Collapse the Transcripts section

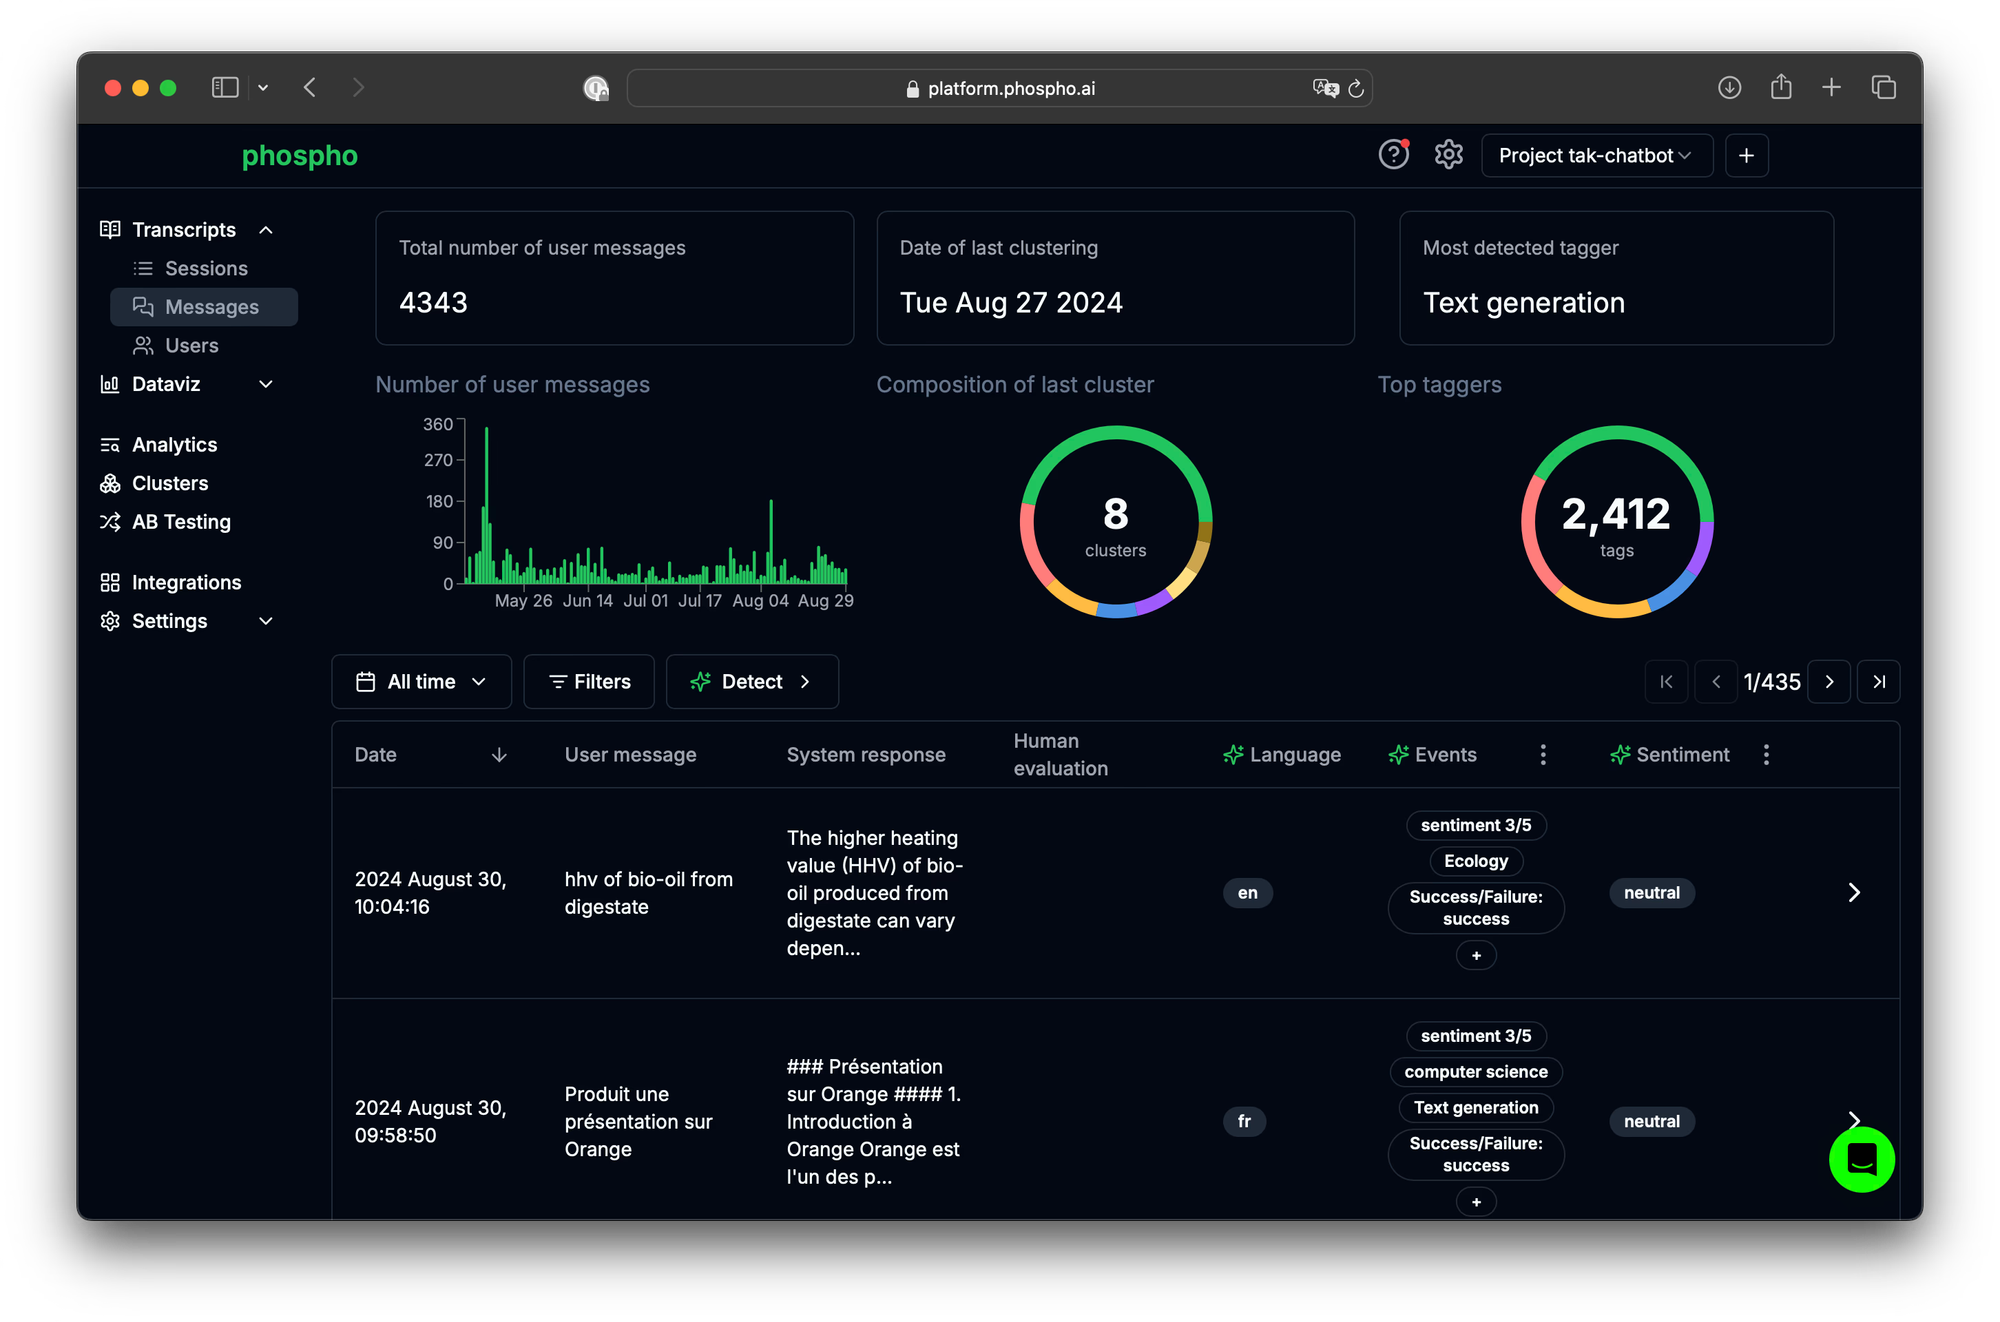click(265, 229)
